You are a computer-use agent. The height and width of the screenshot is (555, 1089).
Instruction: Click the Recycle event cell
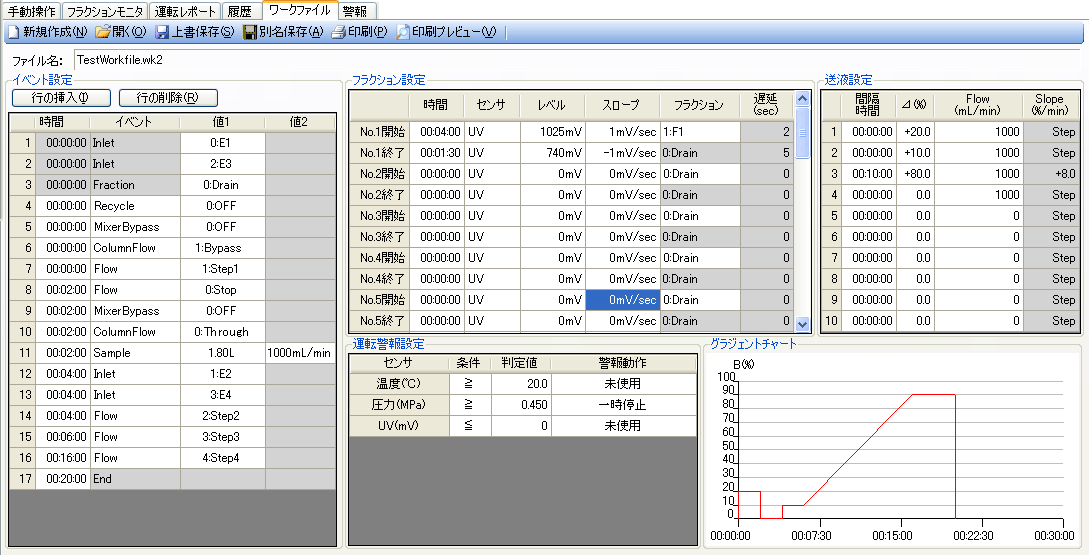click(x=135, y=206)
